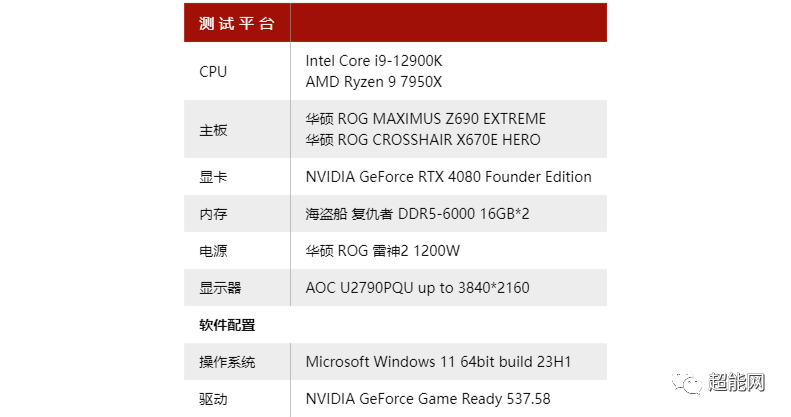
Task: Click ROG MAXIMUS Z690 EXTREME entry
Action: click(x=426, y=119)
